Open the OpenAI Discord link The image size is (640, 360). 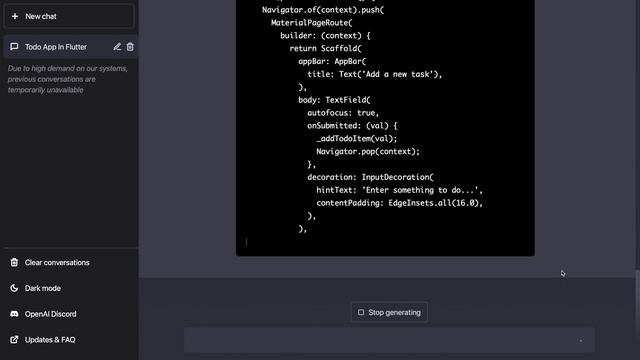click(x=50, y=314)
